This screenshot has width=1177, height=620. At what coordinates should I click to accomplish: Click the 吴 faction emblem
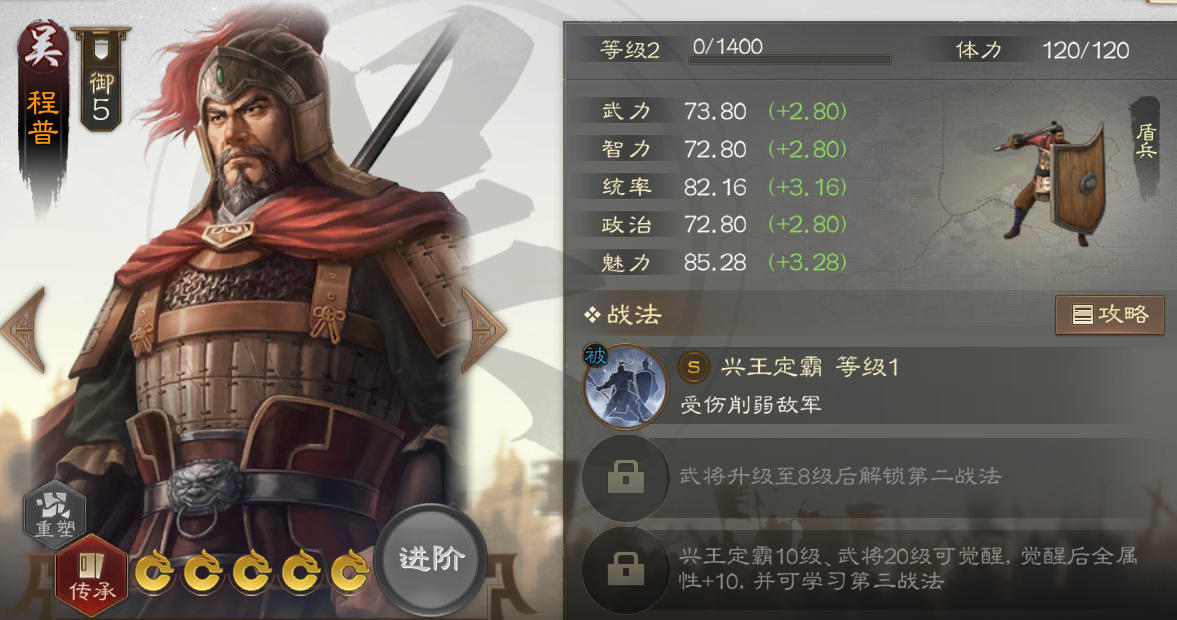[43, 47]
